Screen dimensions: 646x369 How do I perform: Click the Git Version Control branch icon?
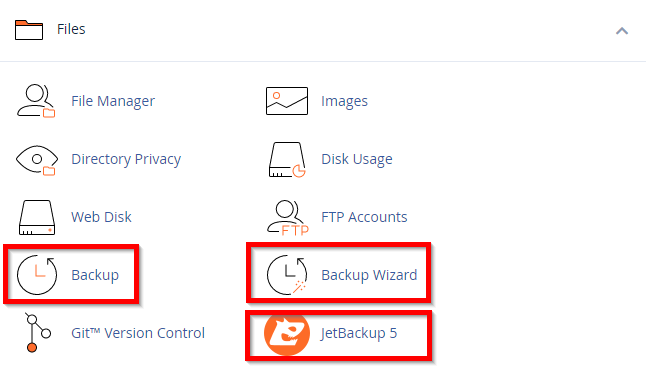click(37, 333)
